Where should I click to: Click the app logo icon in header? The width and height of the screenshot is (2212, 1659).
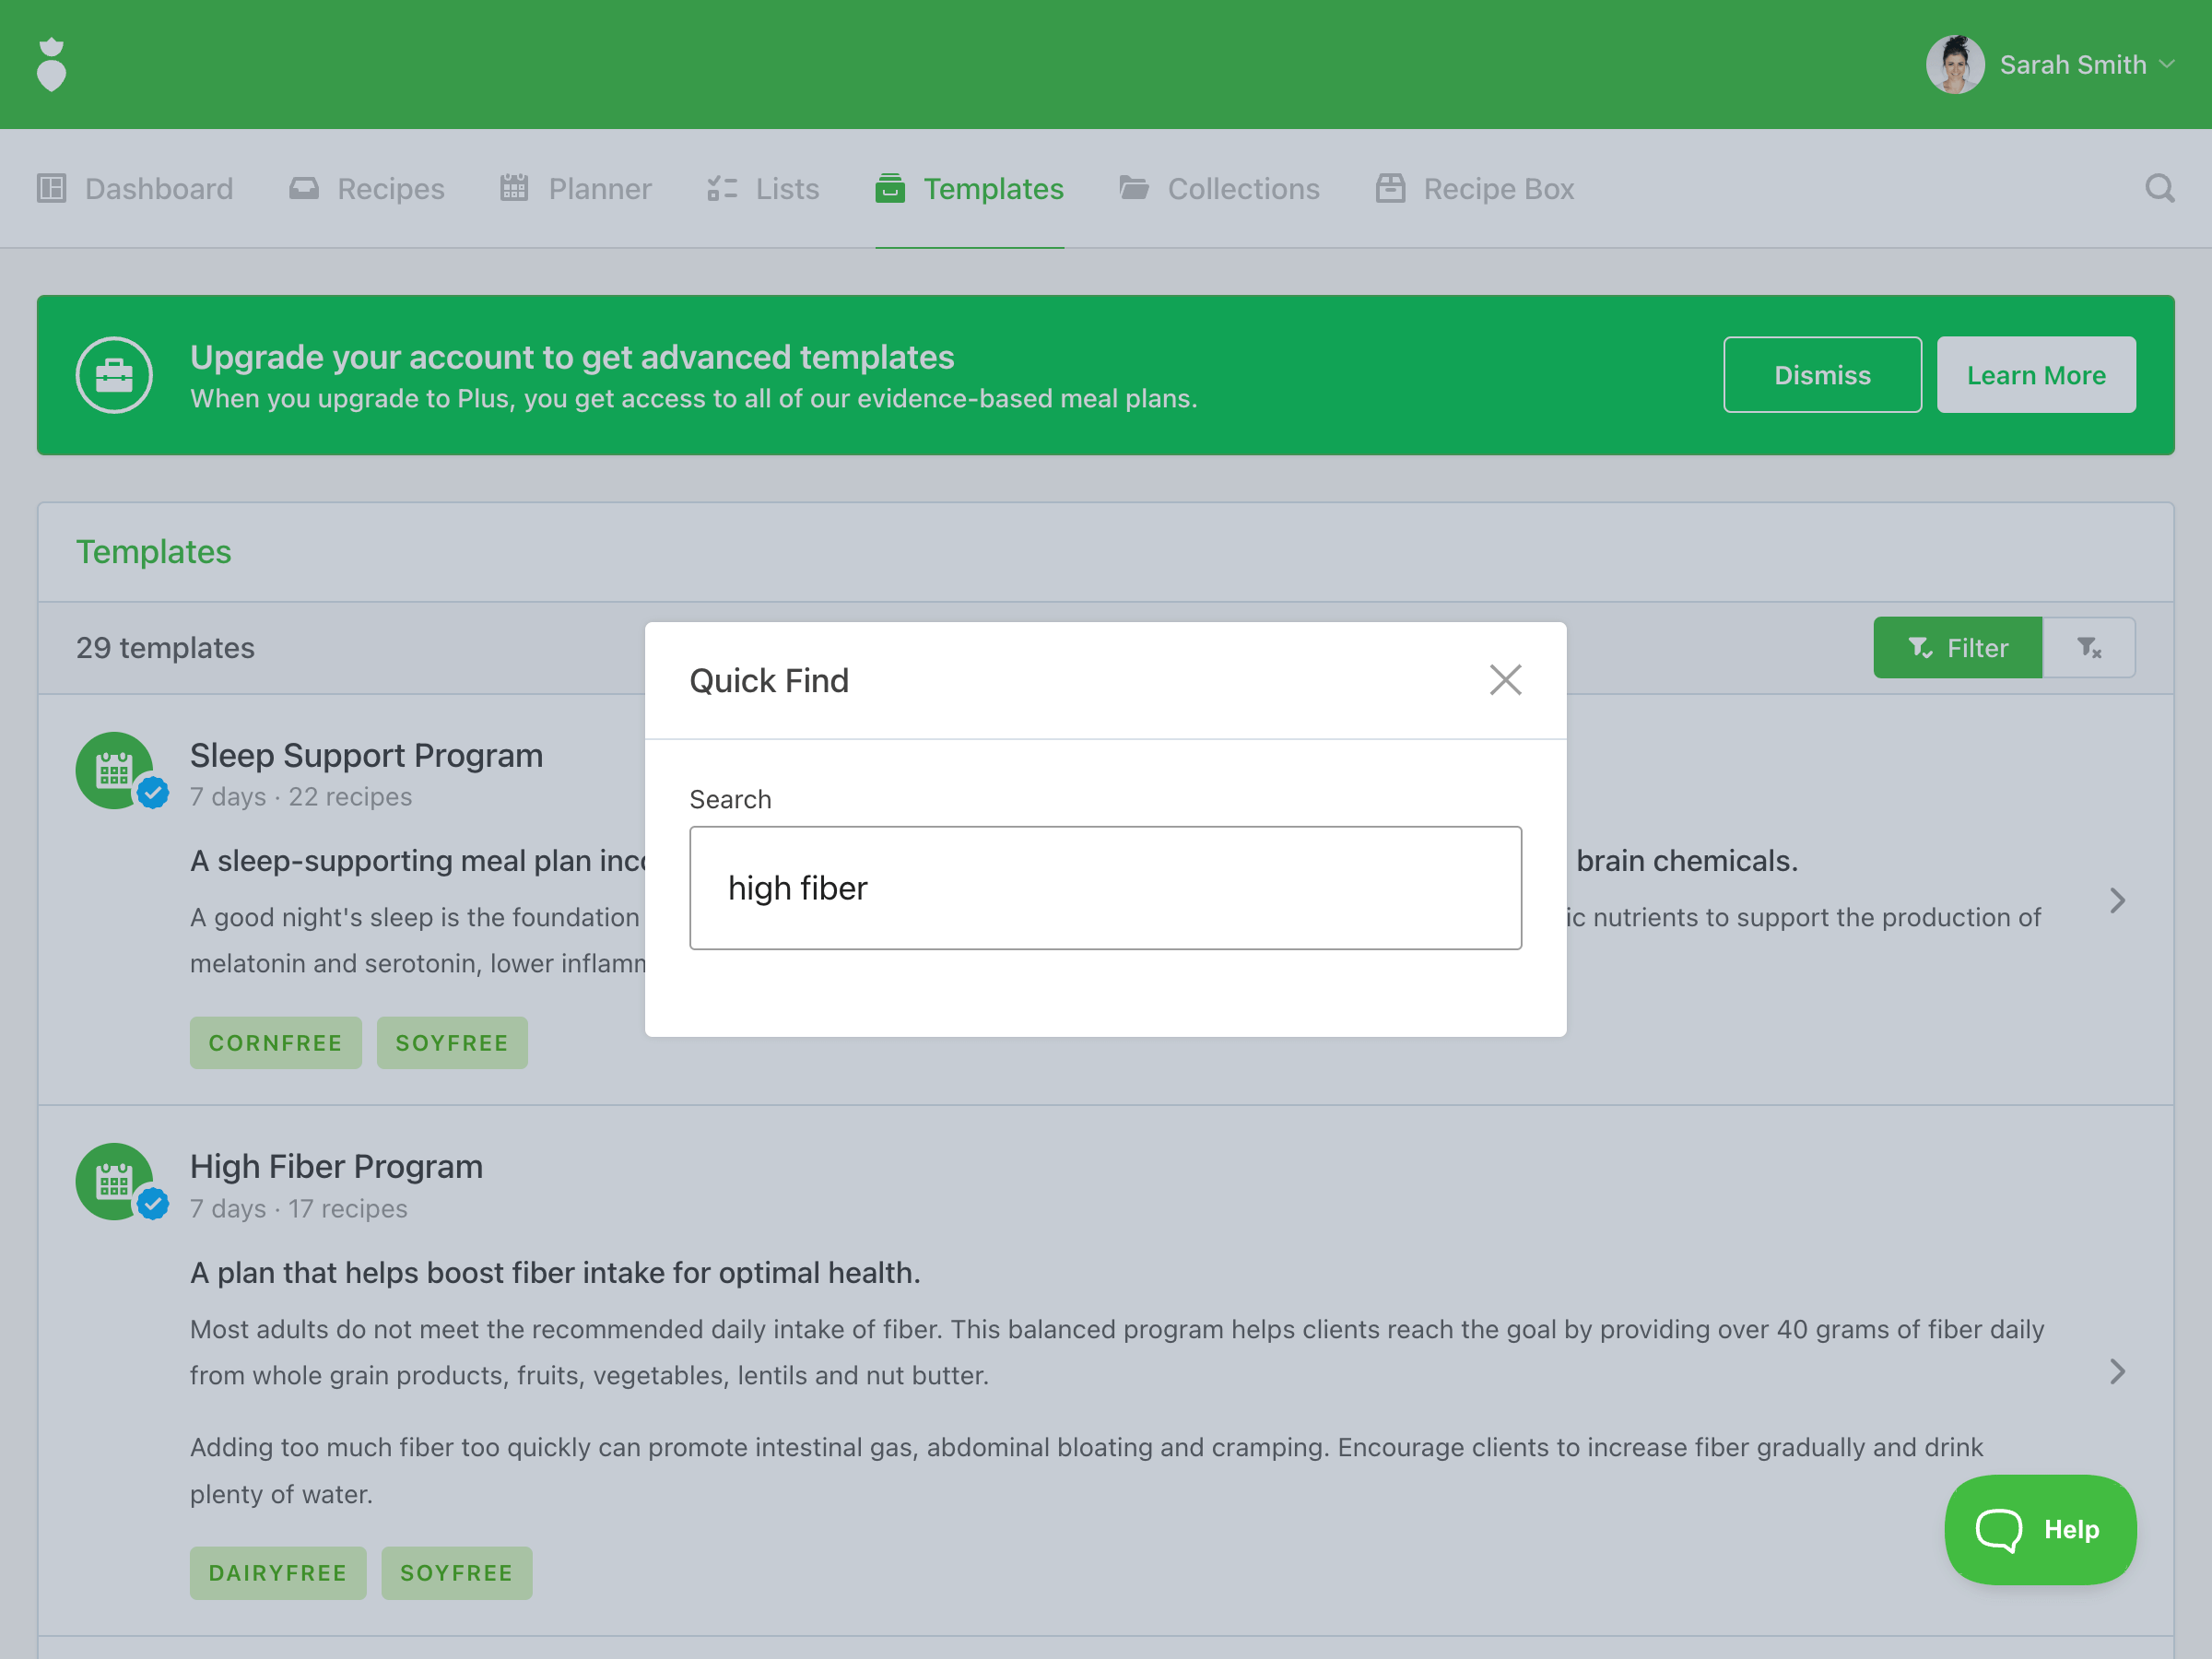click(51, 64)
